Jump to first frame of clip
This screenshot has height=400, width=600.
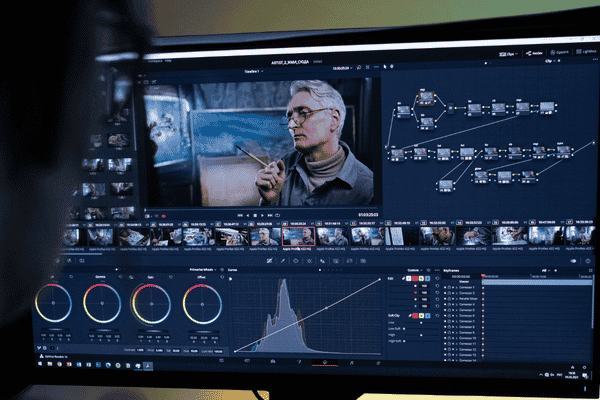[240, 216]
